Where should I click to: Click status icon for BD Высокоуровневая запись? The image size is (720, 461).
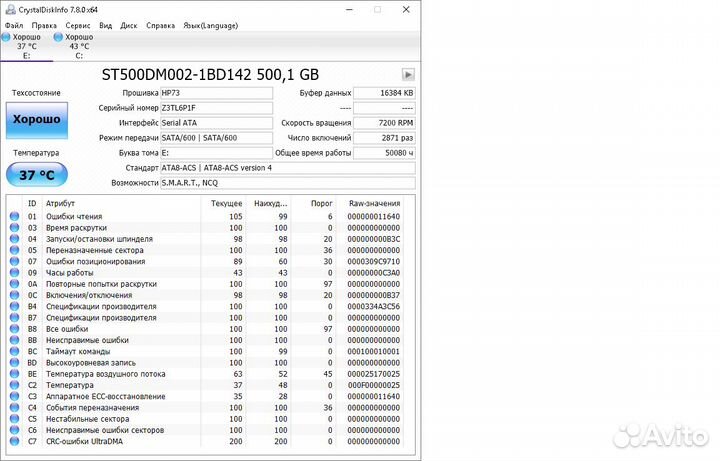(x=14, y=363)
